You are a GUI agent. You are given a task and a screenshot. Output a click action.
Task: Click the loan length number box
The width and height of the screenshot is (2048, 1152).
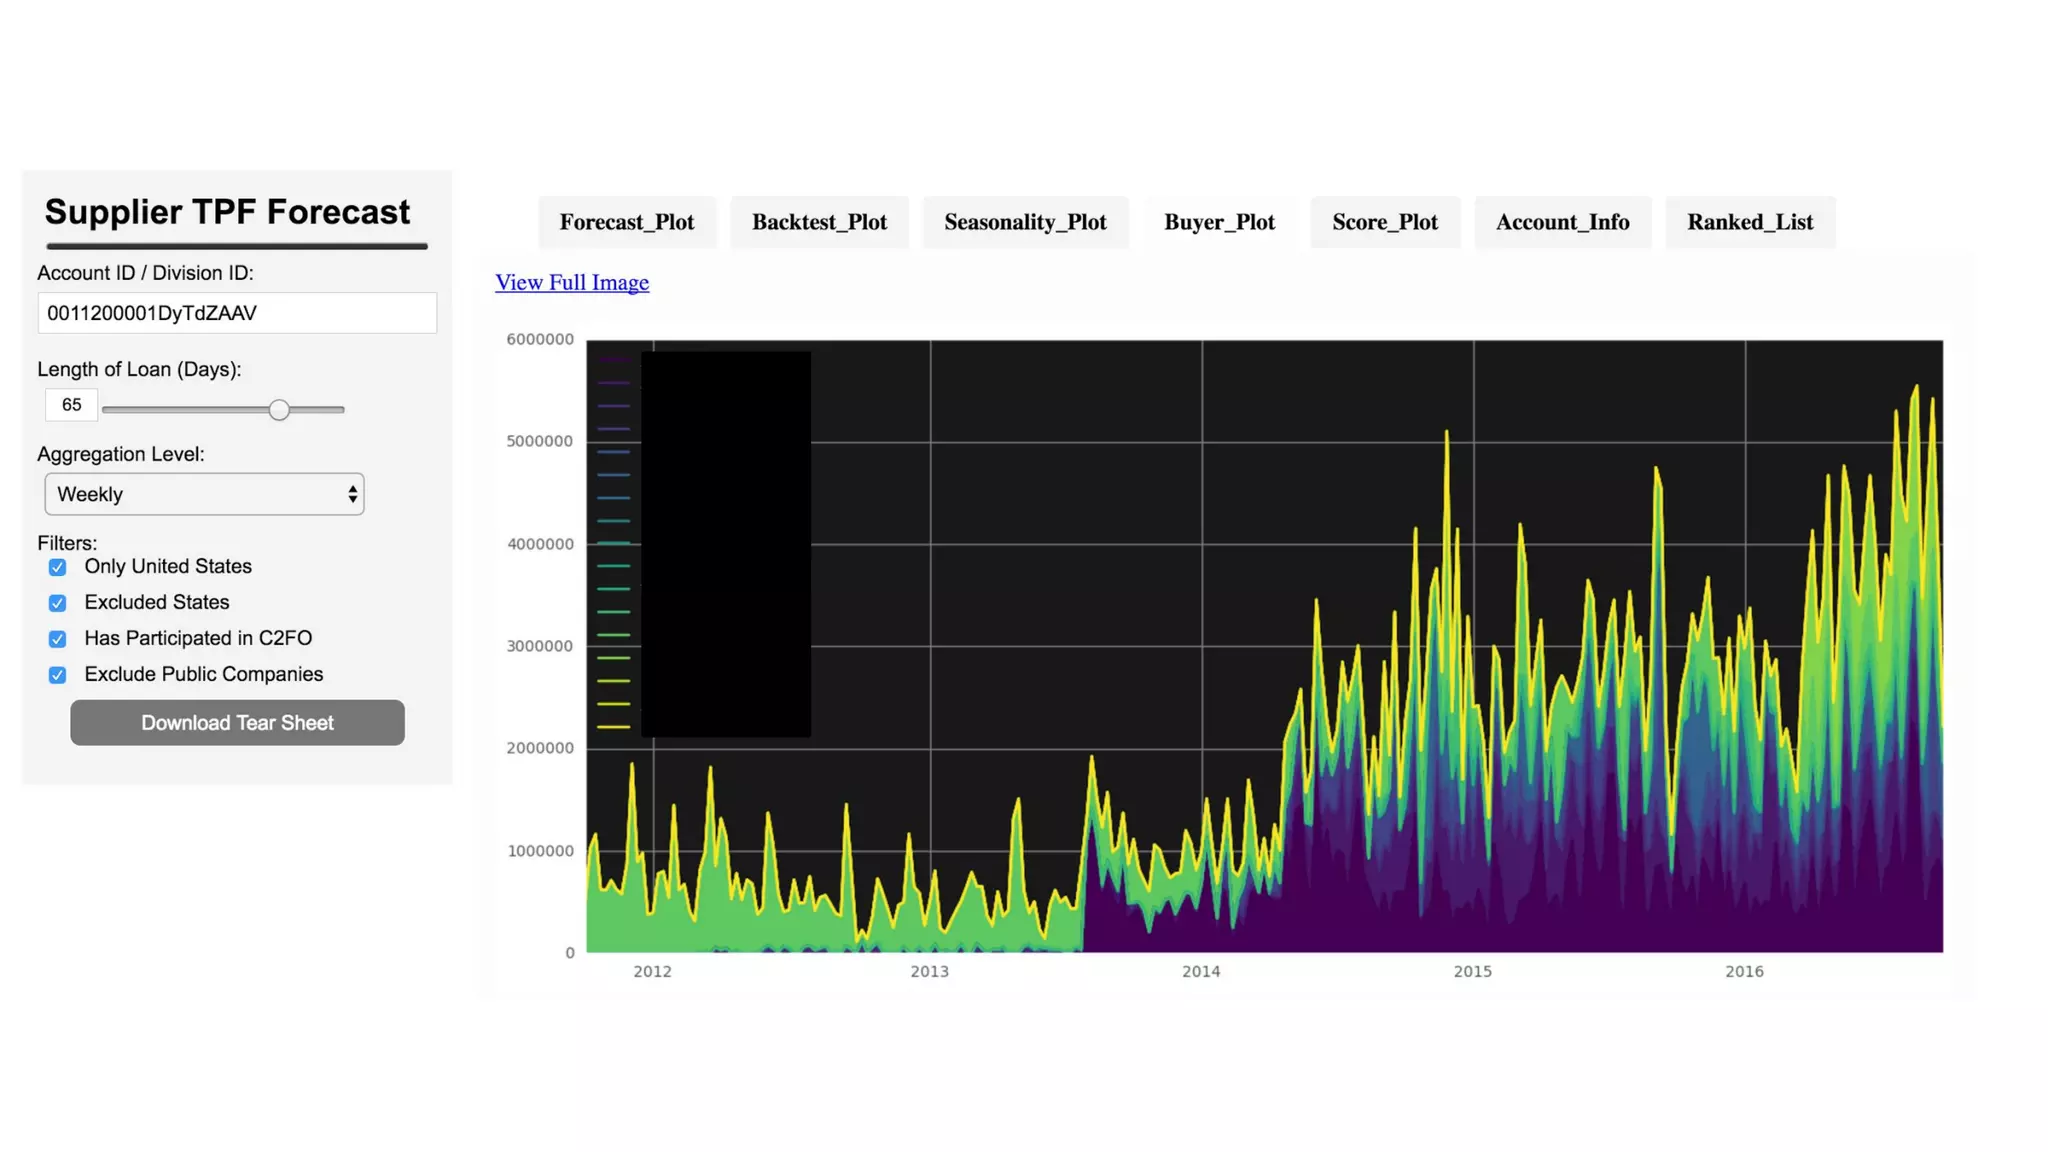coord(71,405)
